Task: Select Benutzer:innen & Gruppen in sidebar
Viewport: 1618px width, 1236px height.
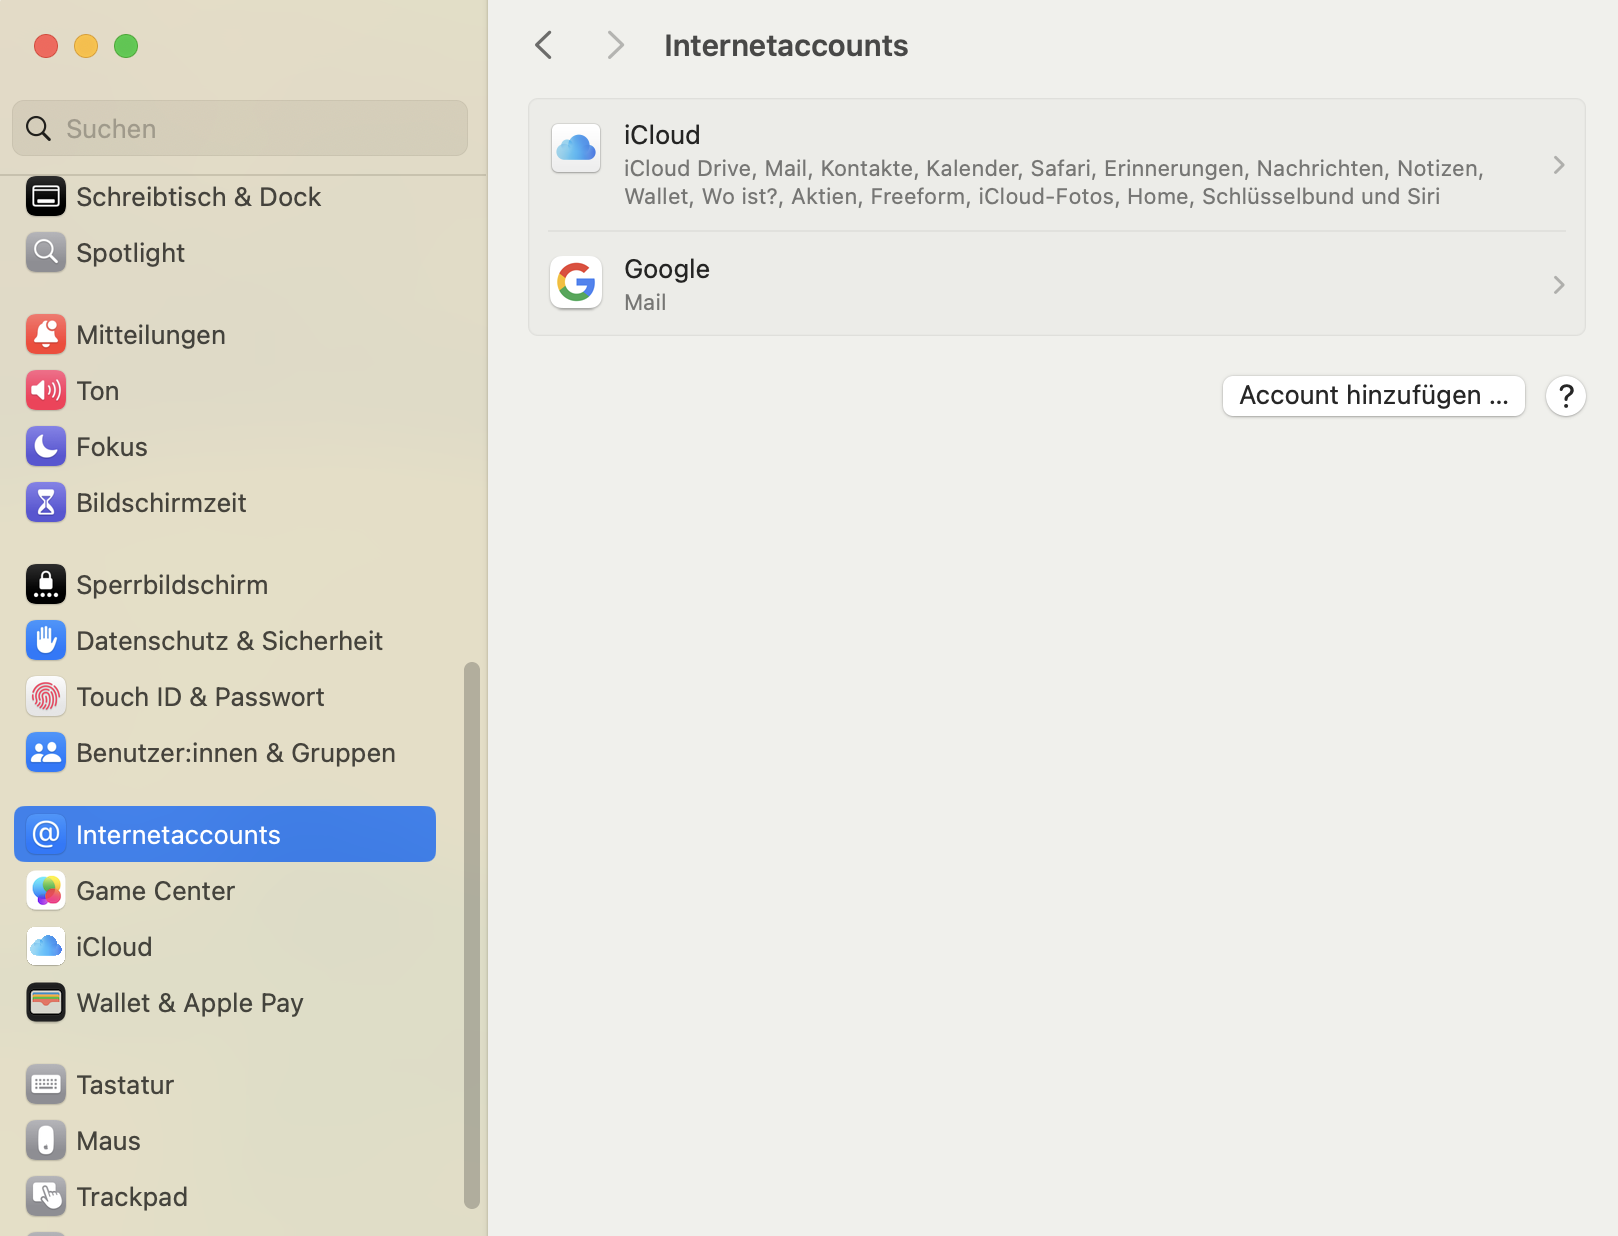Action: (235, 753)
